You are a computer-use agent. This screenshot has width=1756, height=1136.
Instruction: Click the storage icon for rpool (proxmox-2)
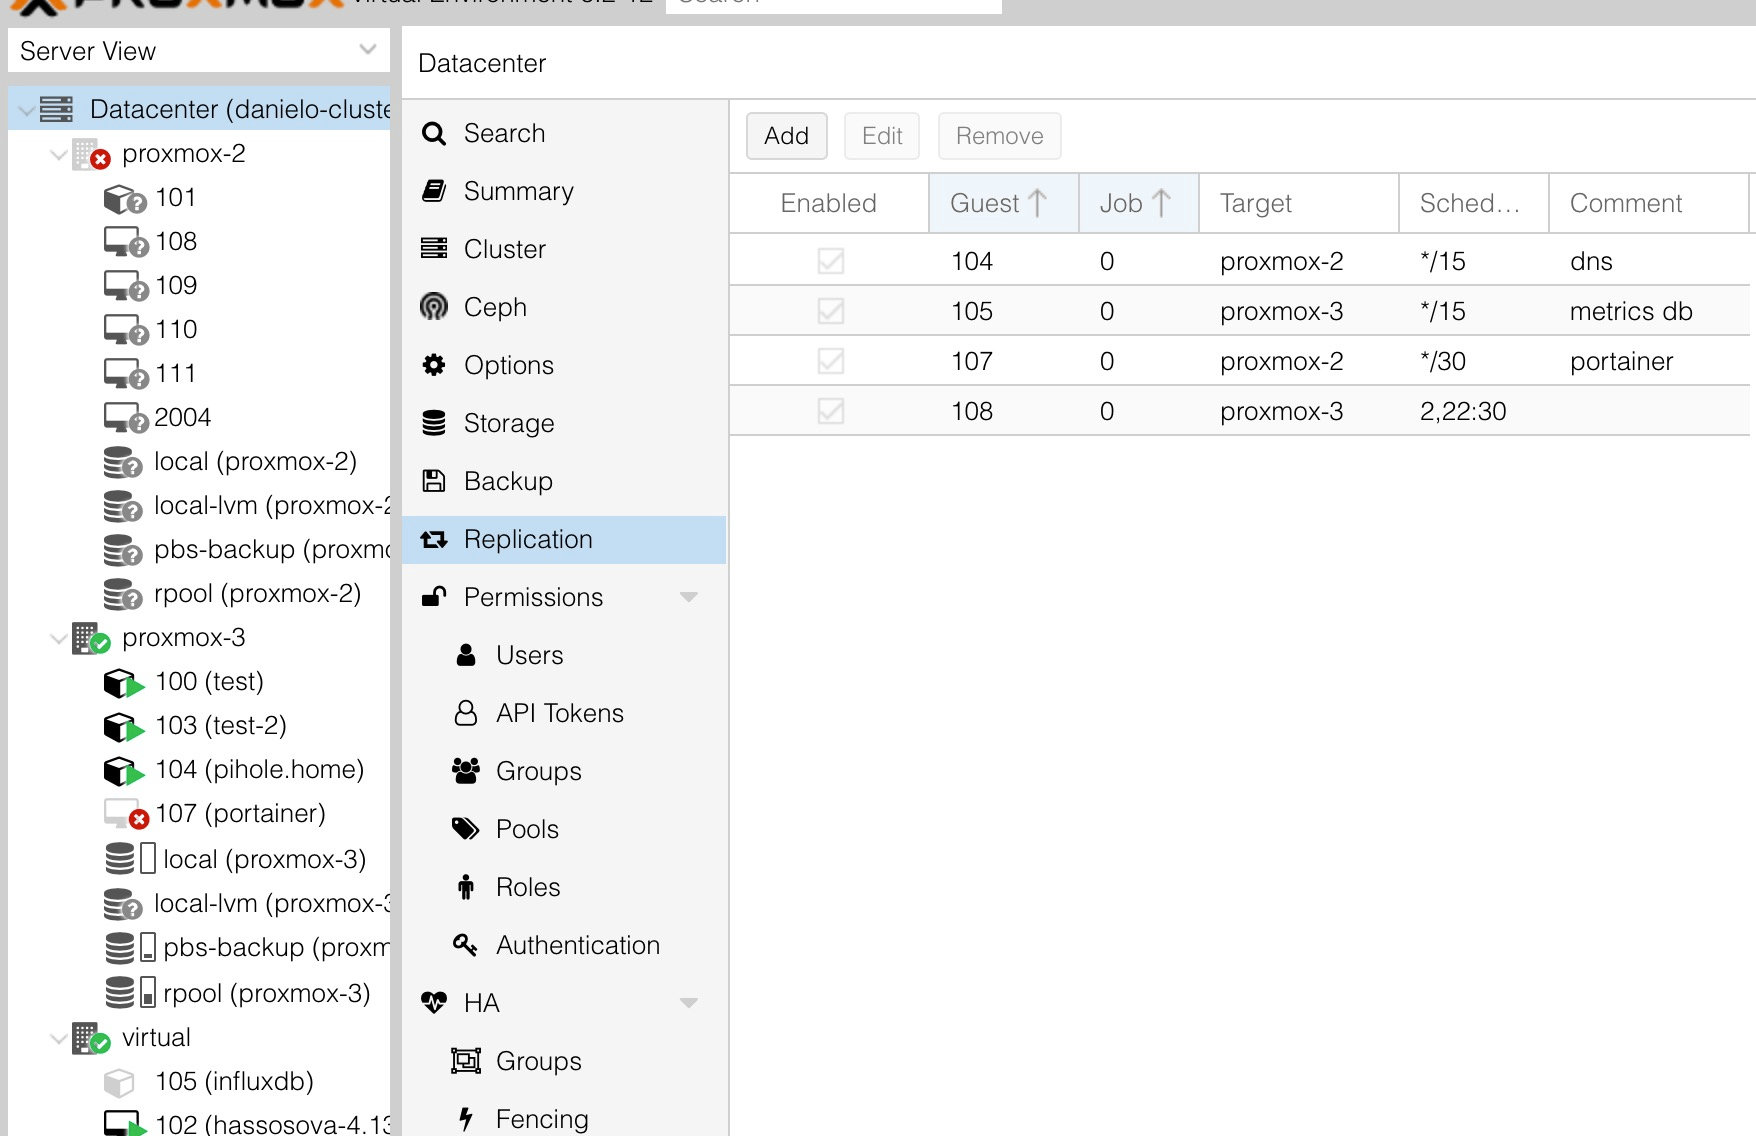click(123, 594)
